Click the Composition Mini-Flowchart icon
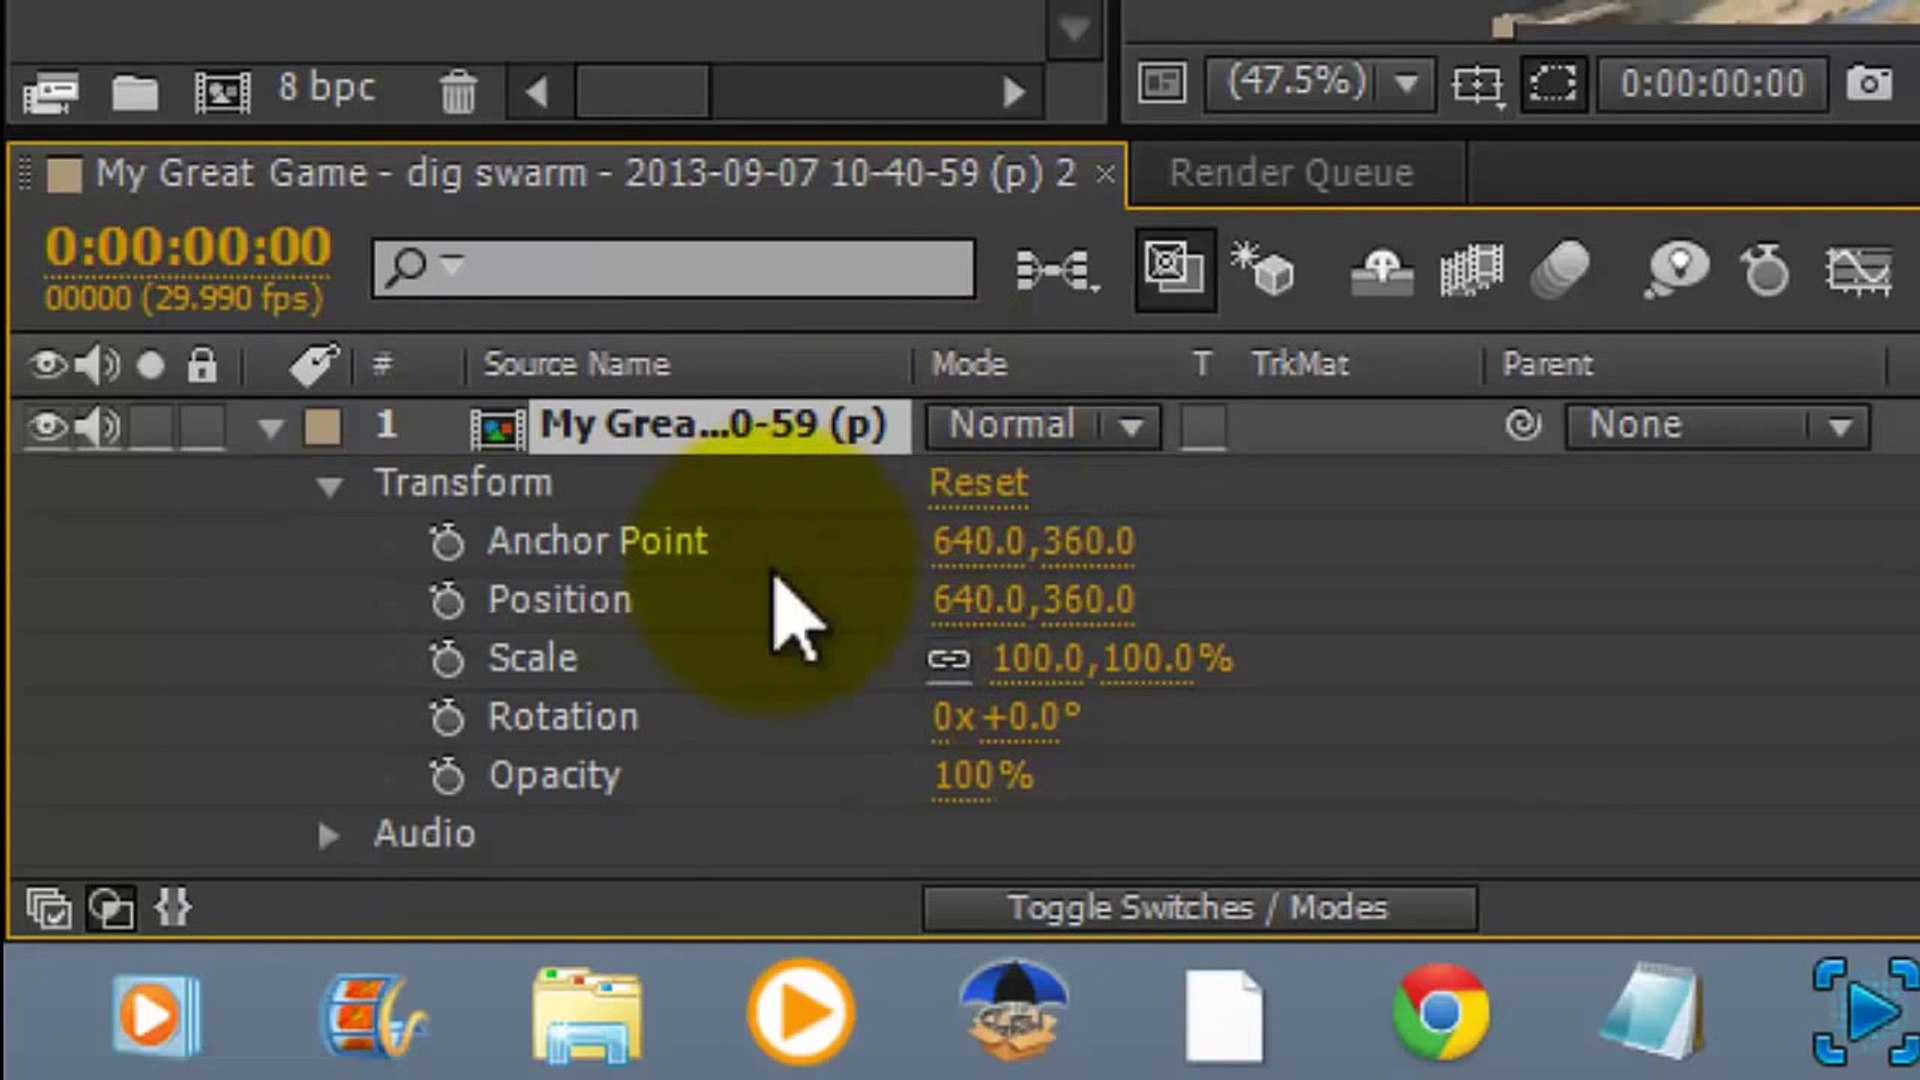This screenshot has width=1920, height=1080. [x=1057, y=270]
